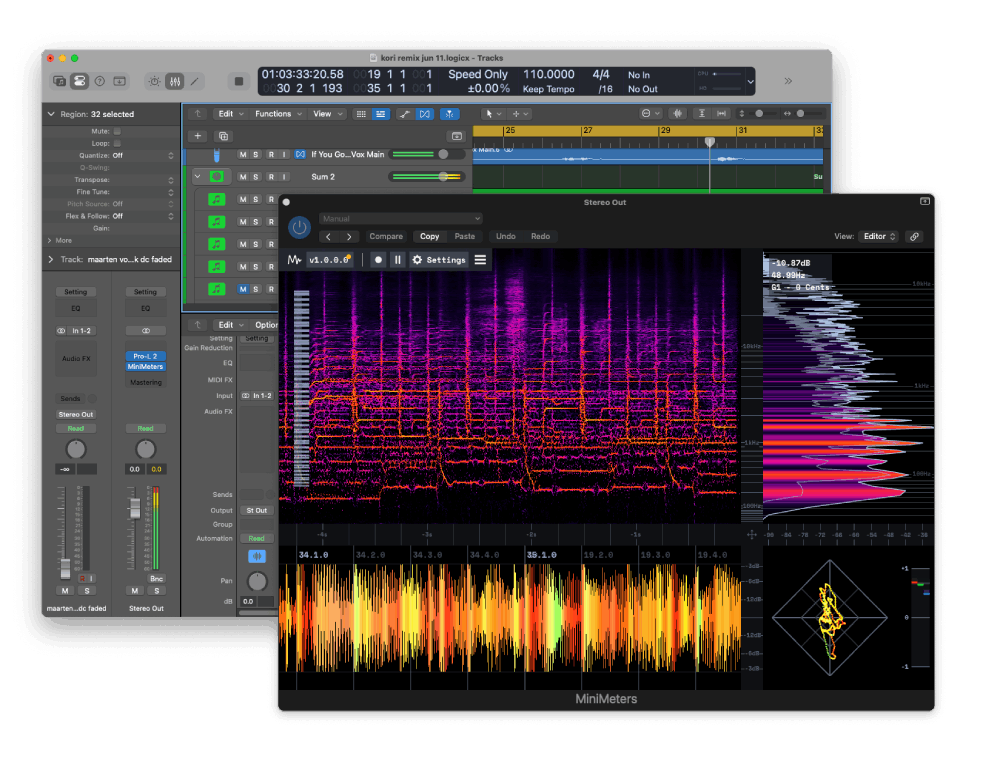
Task: Bypass plug-in with the power button
Action: click(299, 227)
